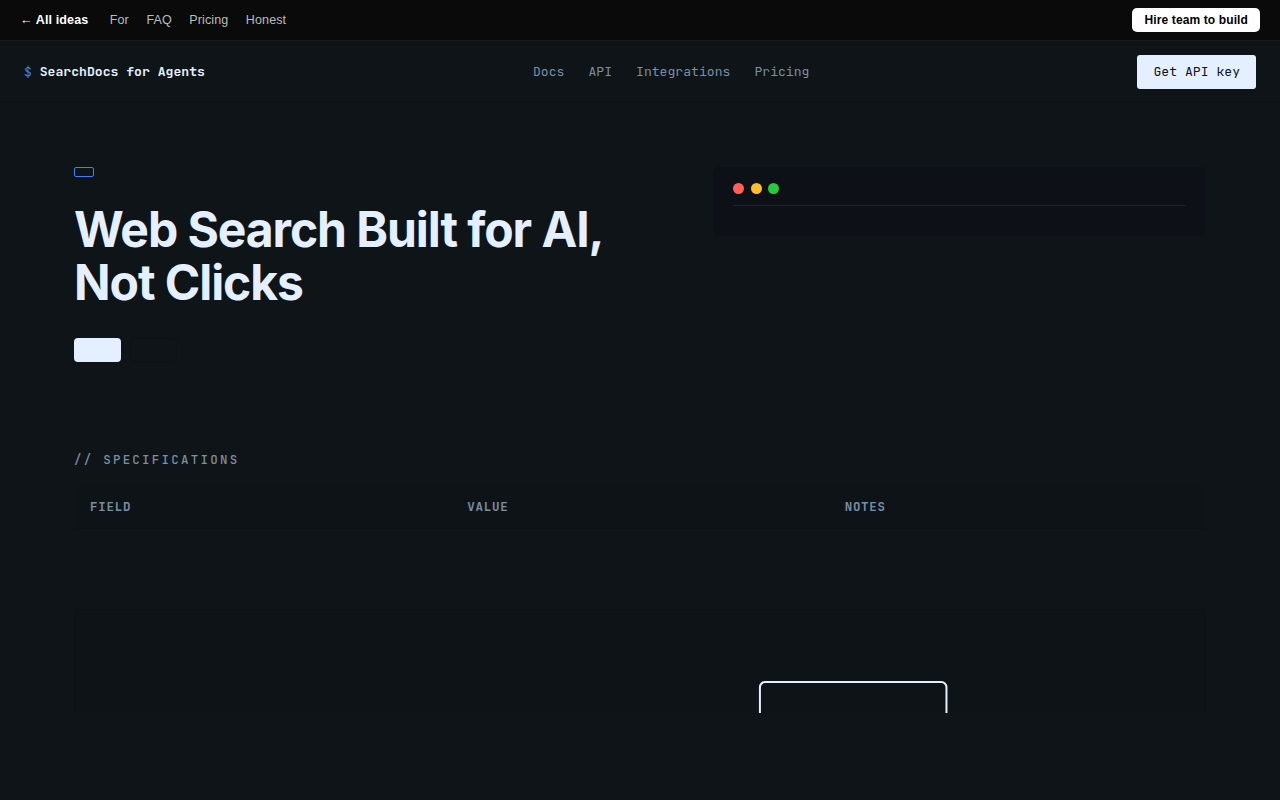
Task: Click the Hire team to build button
Action: click(1196, 20)
